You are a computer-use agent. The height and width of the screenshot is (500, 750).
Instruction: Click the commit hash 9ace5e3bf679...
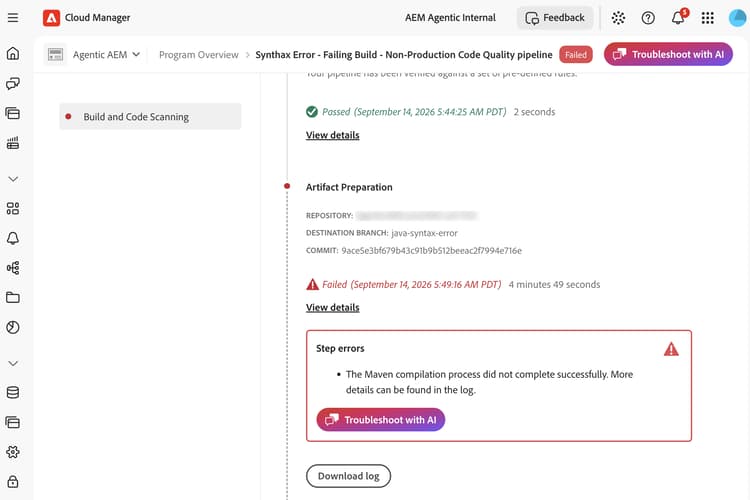pyautogui.click(x=431, y=251)
